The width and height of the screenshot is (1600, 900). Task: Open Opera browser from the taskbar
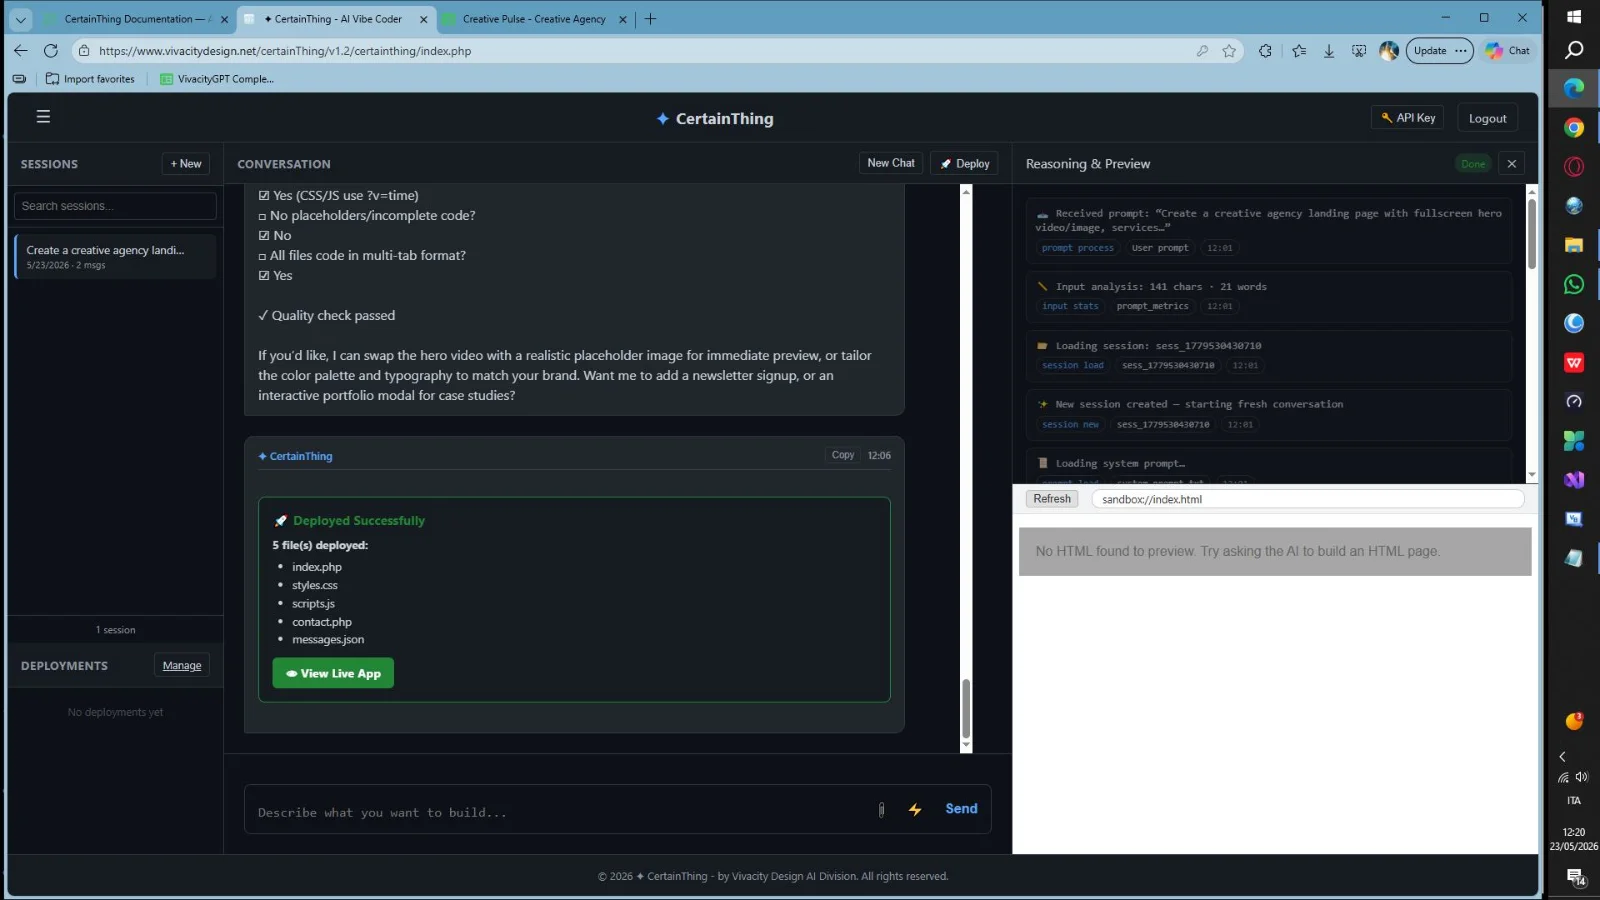pyautogui.click(x=1574, y=167)
